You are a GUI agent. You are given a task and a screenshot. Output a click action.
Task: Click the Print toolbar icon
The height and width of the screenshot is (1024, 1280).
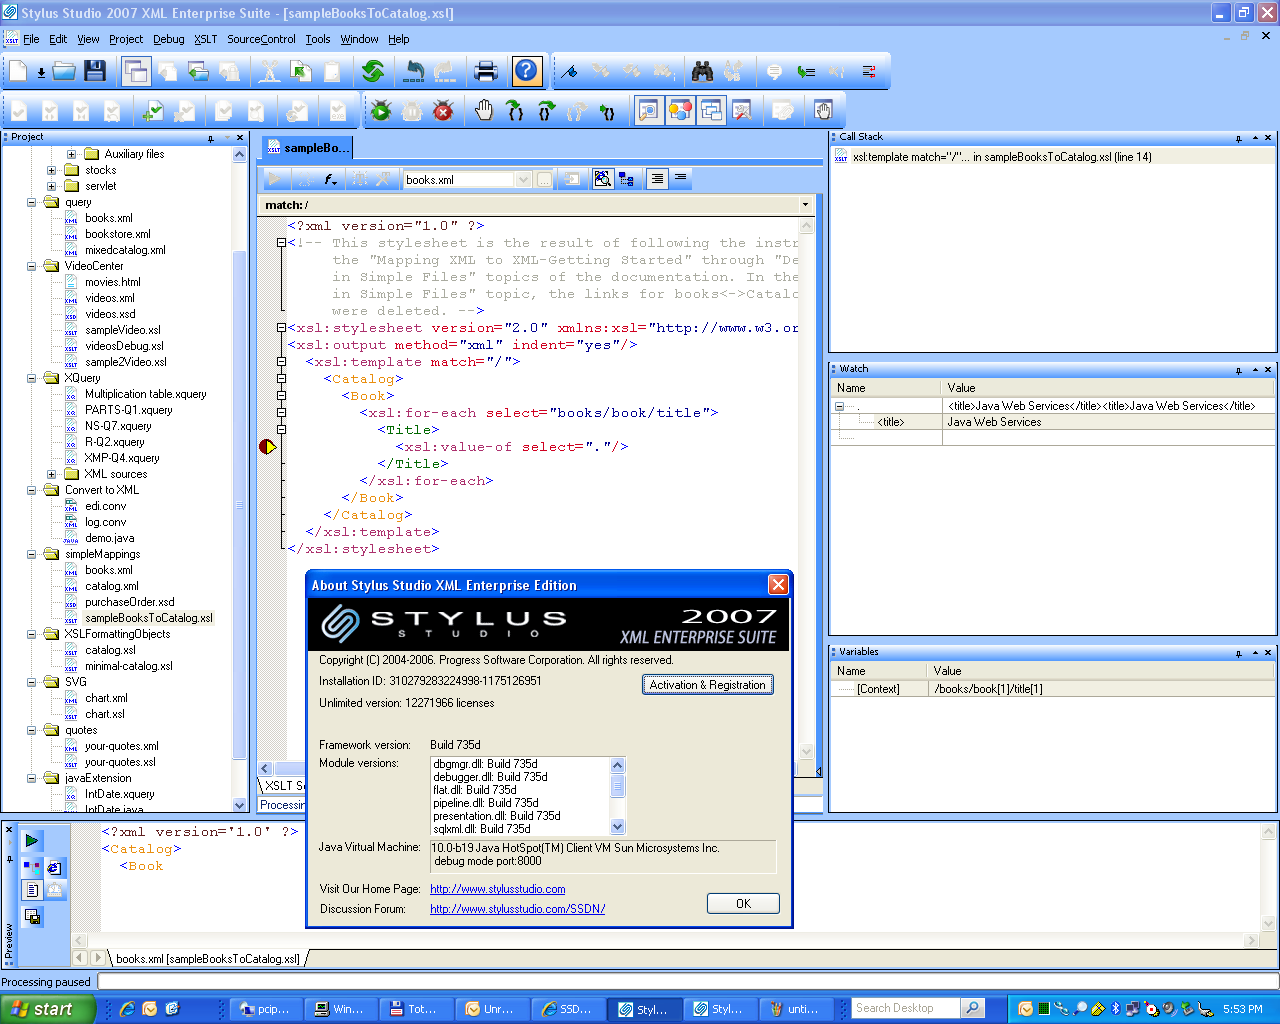[x=486, y=71]
